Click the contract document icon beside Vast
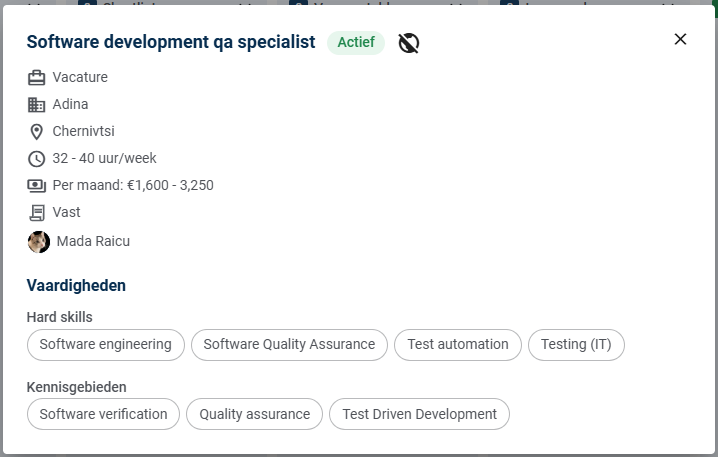 tap(37, 212)
